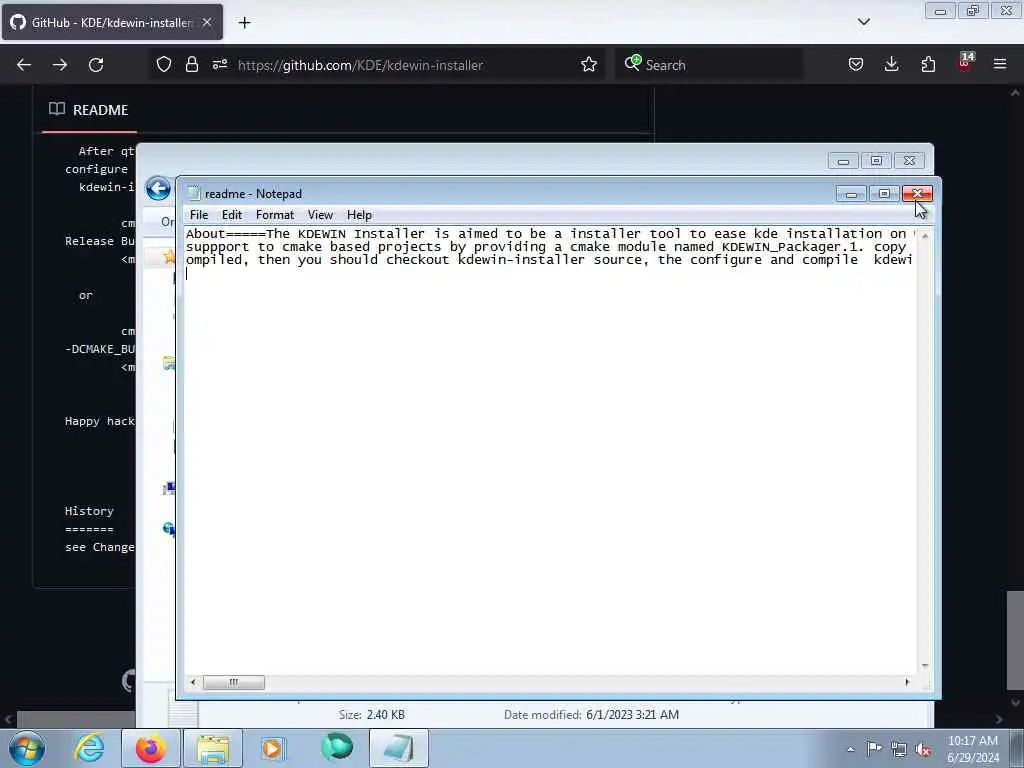Click the Explorer window back arrow

coord(158,189)
